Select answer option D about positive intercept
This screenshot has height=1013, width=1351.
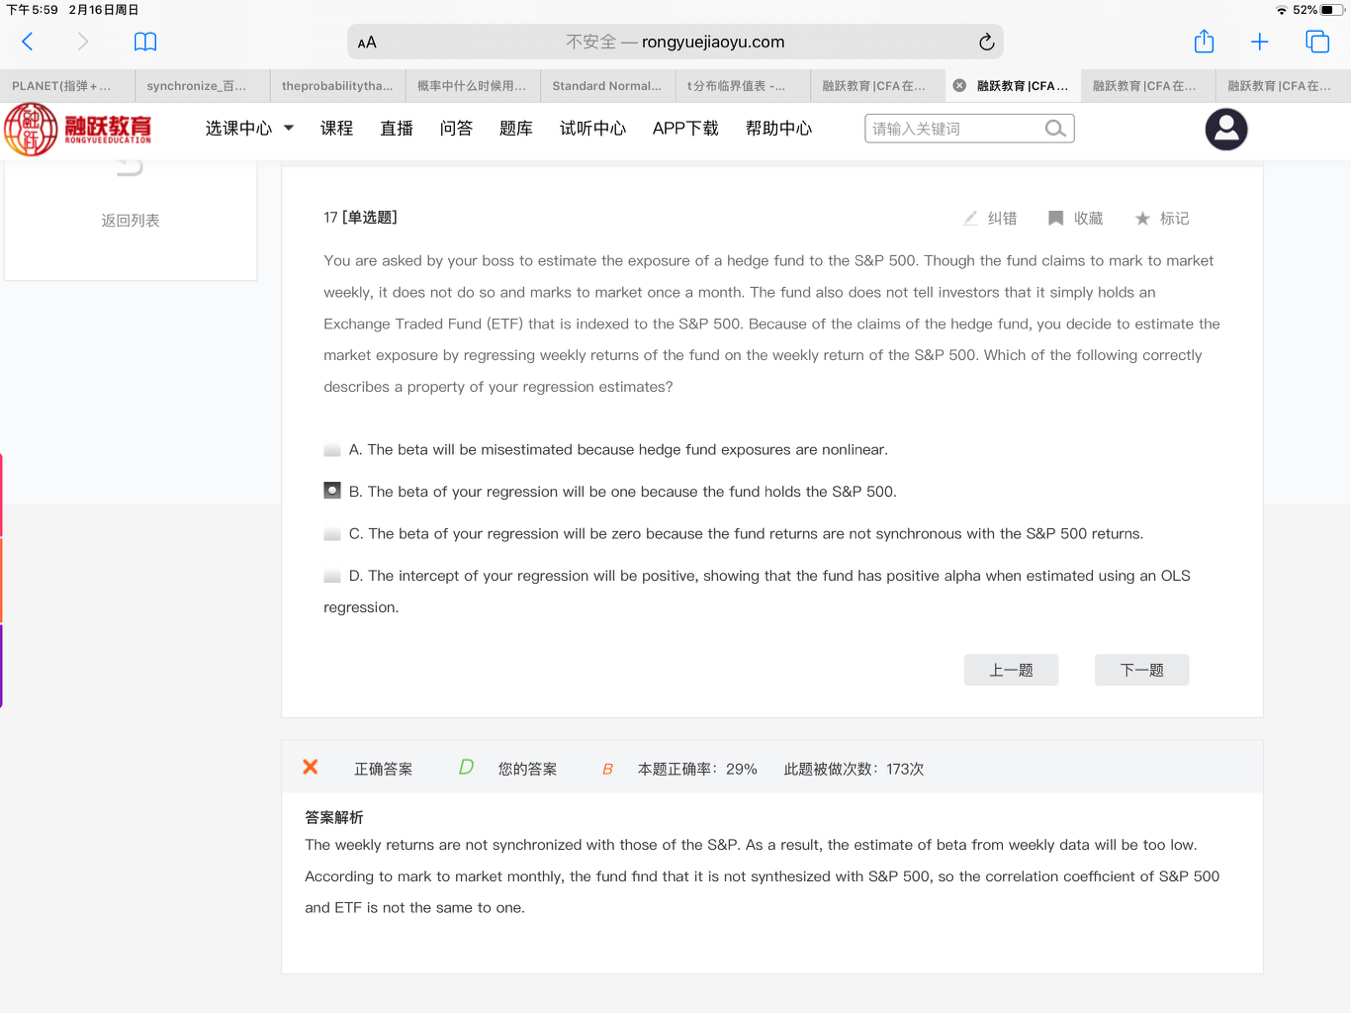click(x=332, y=576)
